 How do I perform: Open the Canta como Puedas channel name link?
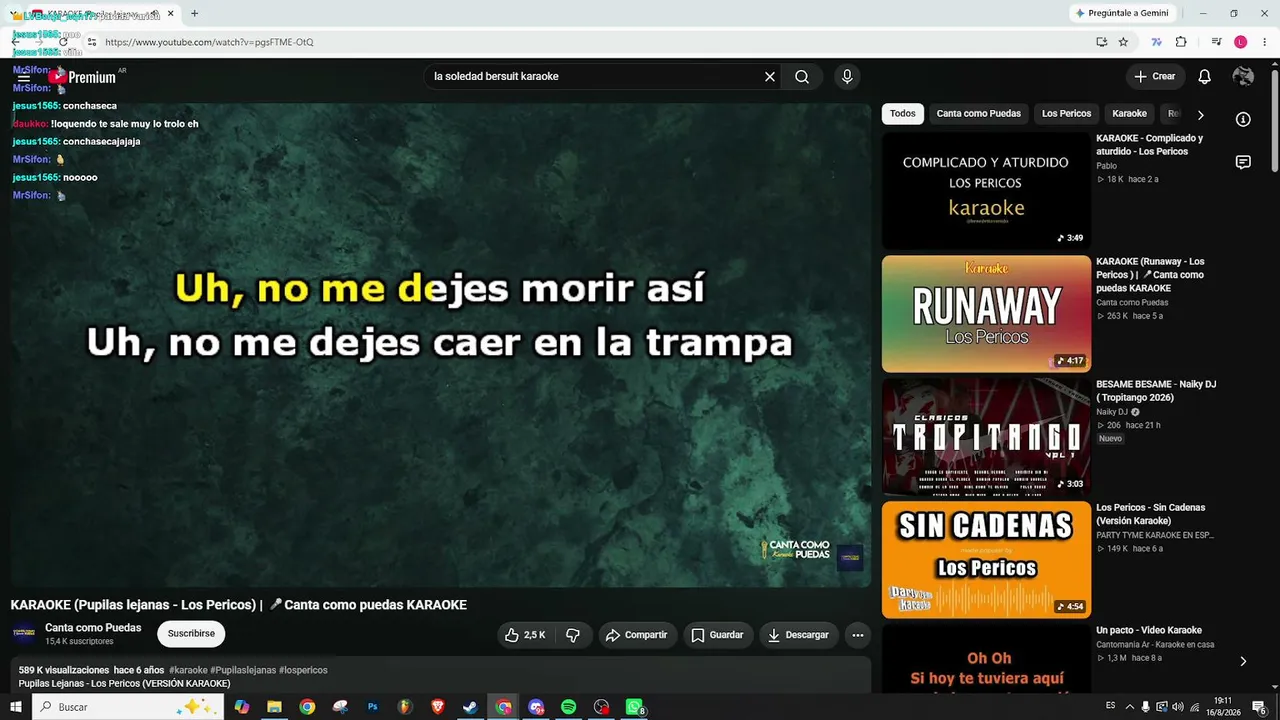tap(93, 628)
